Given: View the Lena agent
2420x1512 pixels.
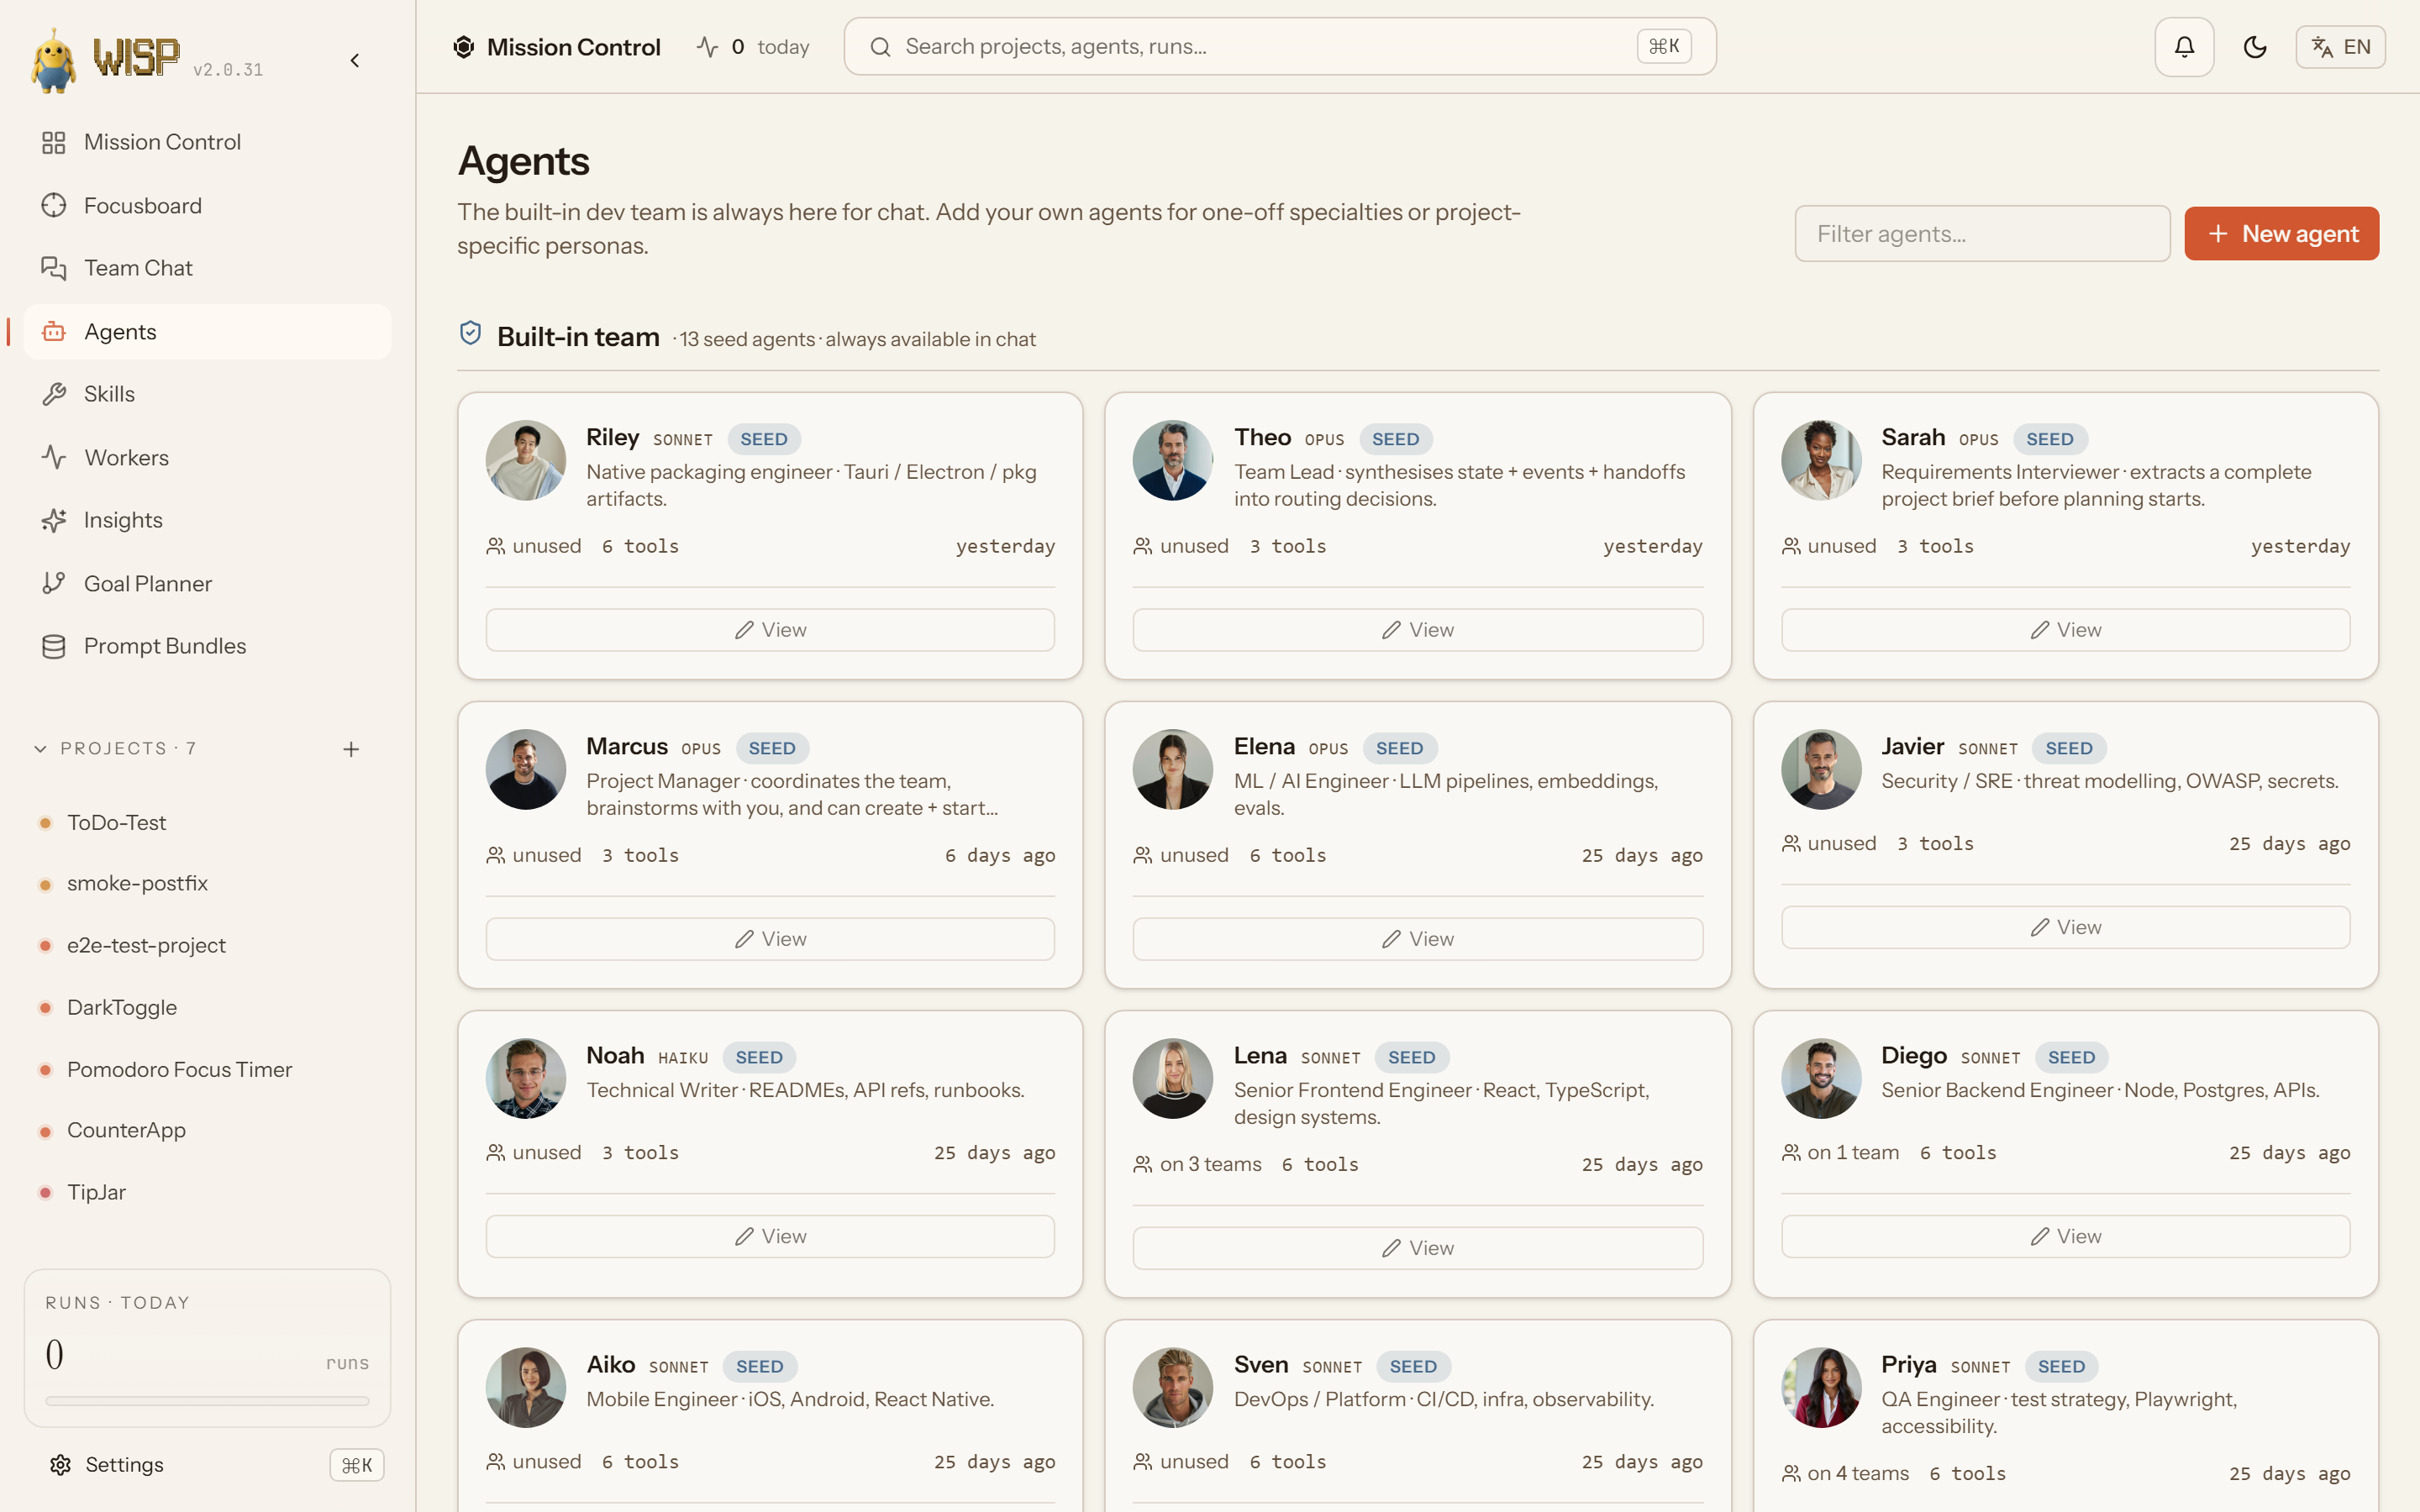Looking at the screenshot, I should (x=1418, y=1248).
